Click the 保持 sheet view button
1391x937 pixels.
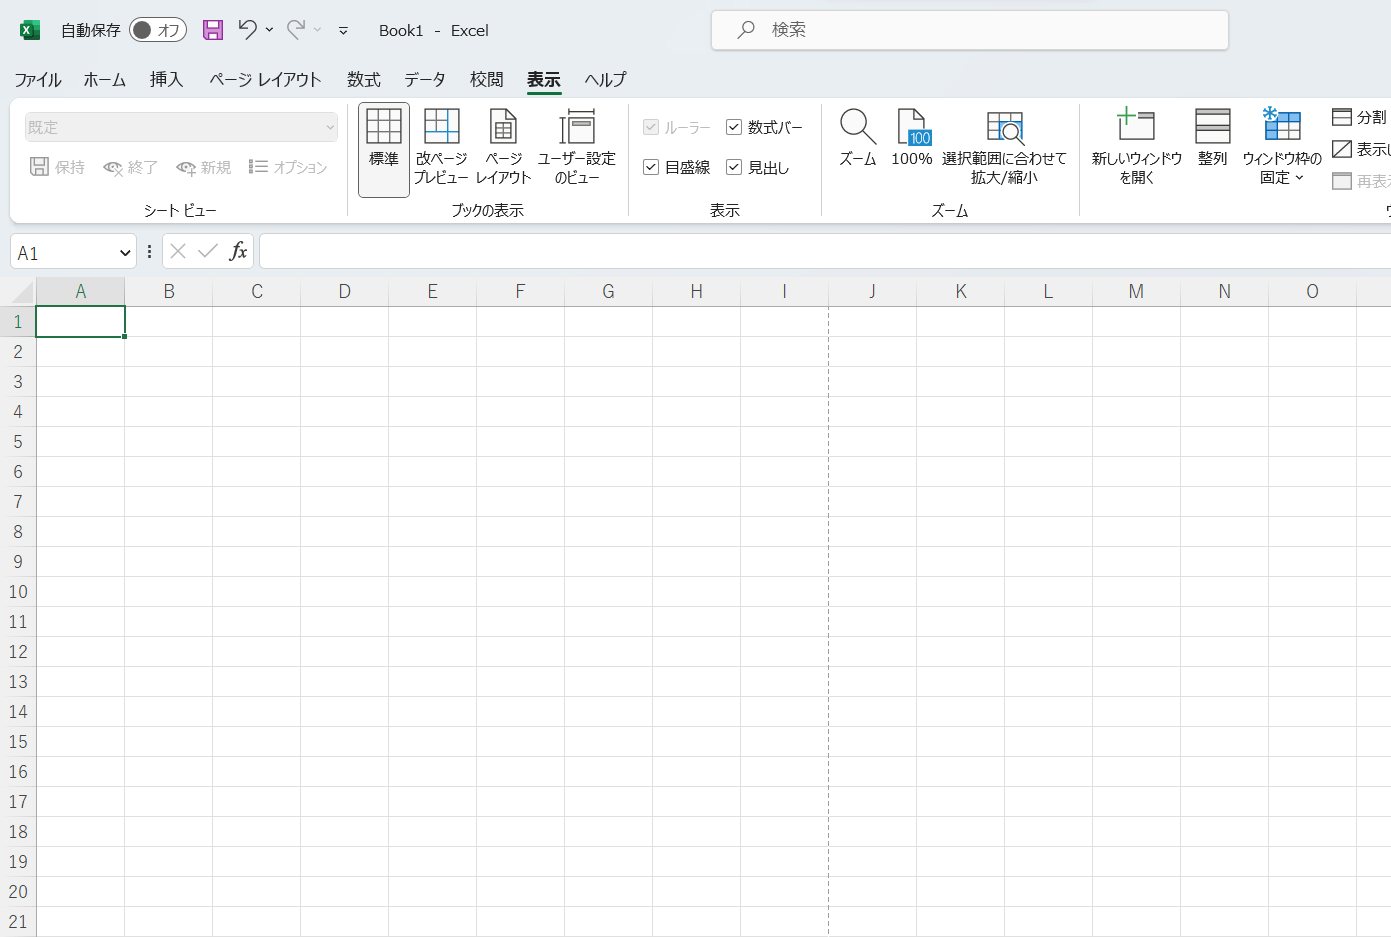[x=58, y=167]
